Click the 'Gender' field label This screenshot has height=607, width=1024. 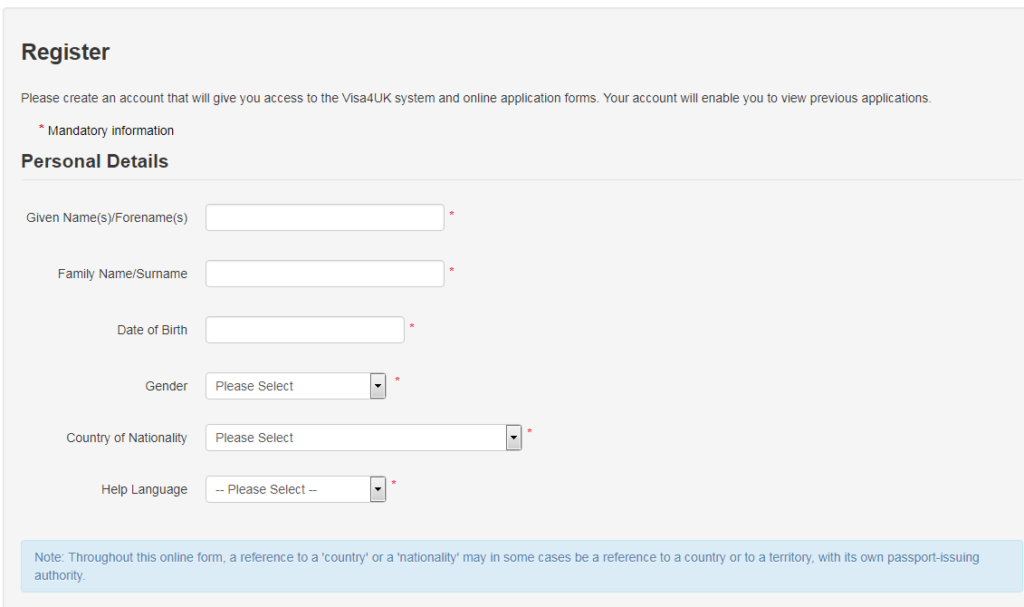pos(166,386)
